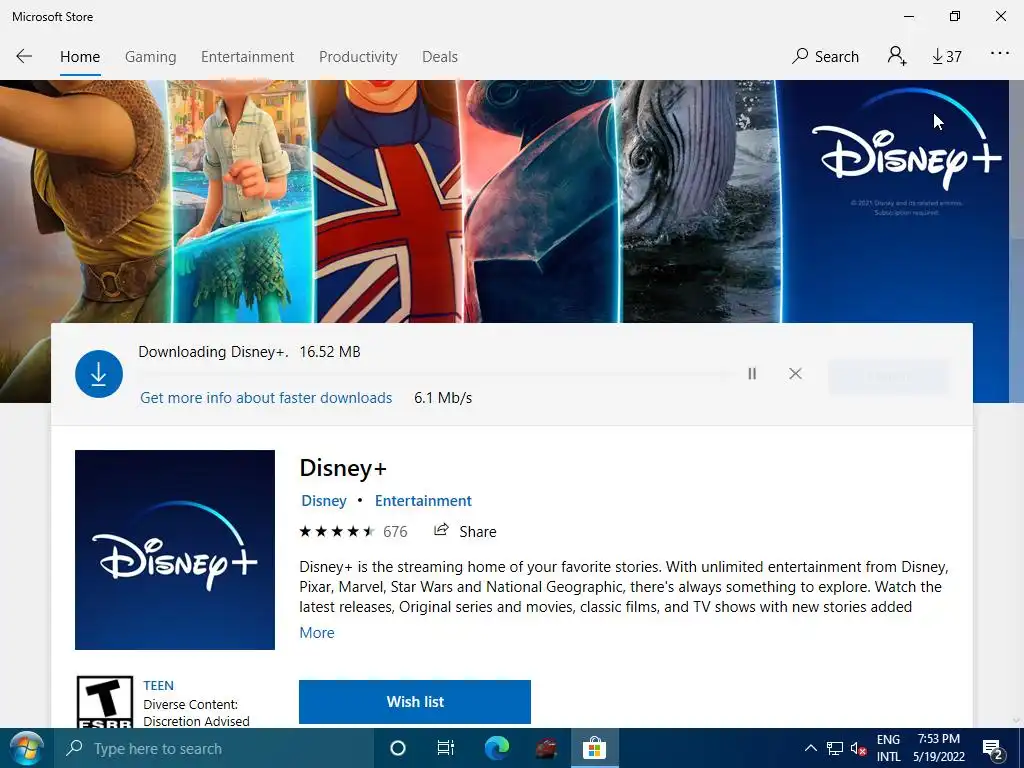Click the account sign-in icon
The width and height of the screenshot is (1024, 768).
[897, 56]
